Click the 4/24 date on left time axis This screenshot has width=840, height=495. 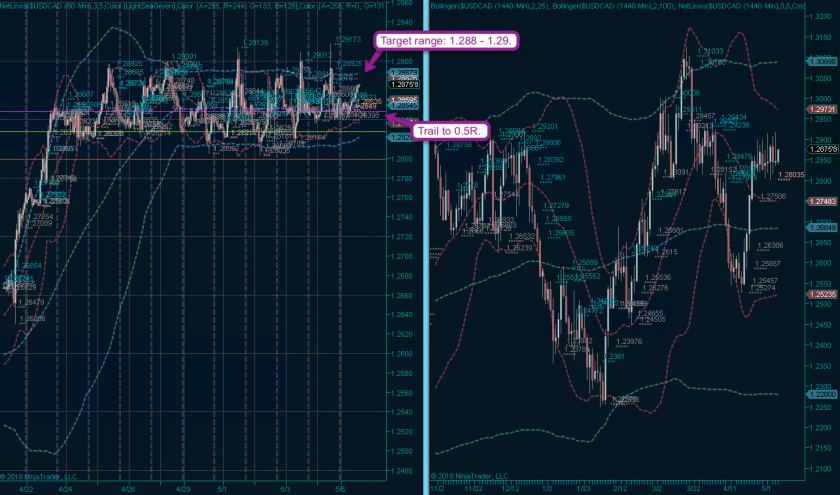point(64,489)
